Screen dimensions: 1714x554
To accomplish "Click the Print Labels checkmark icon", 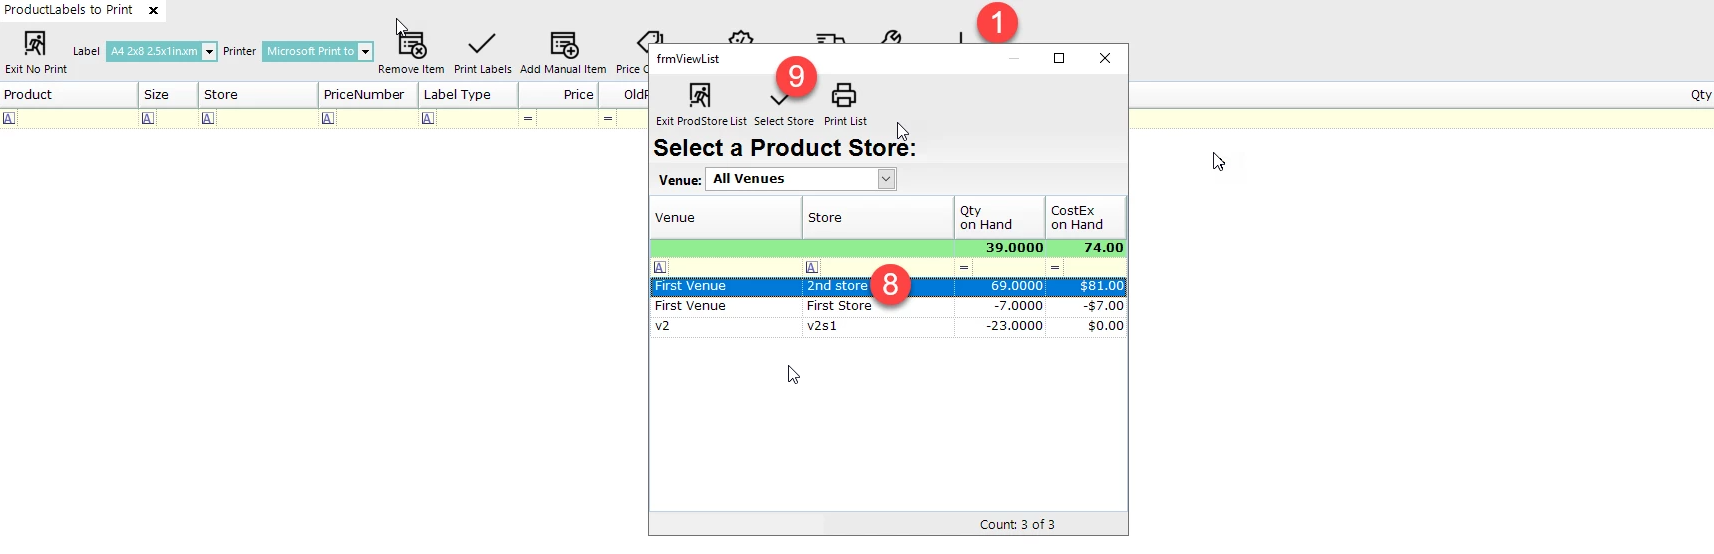I will point(482,45).
